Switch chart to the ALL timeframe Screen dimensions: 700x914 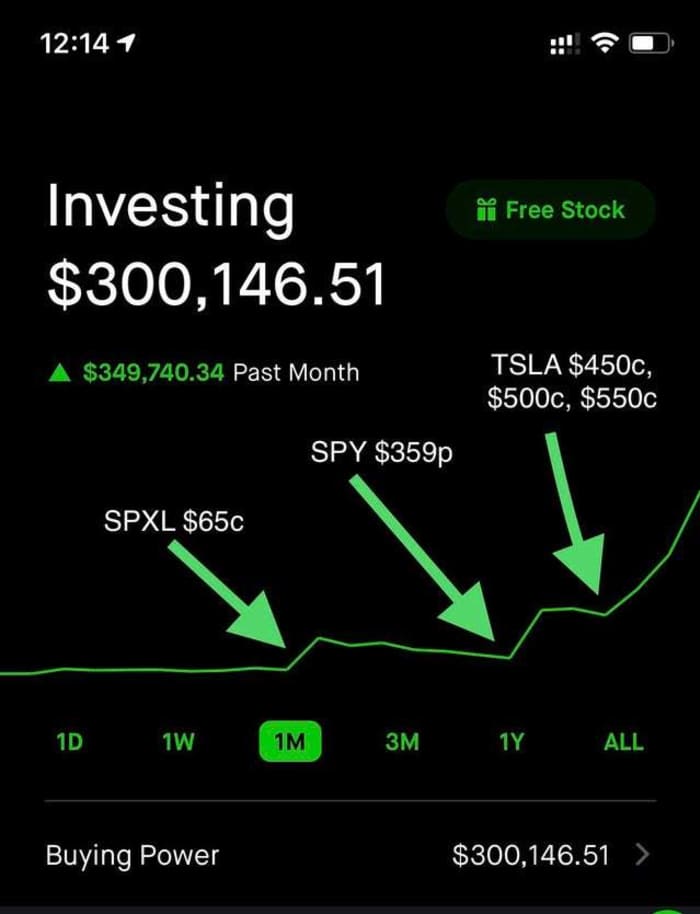[x=622, y=742]
